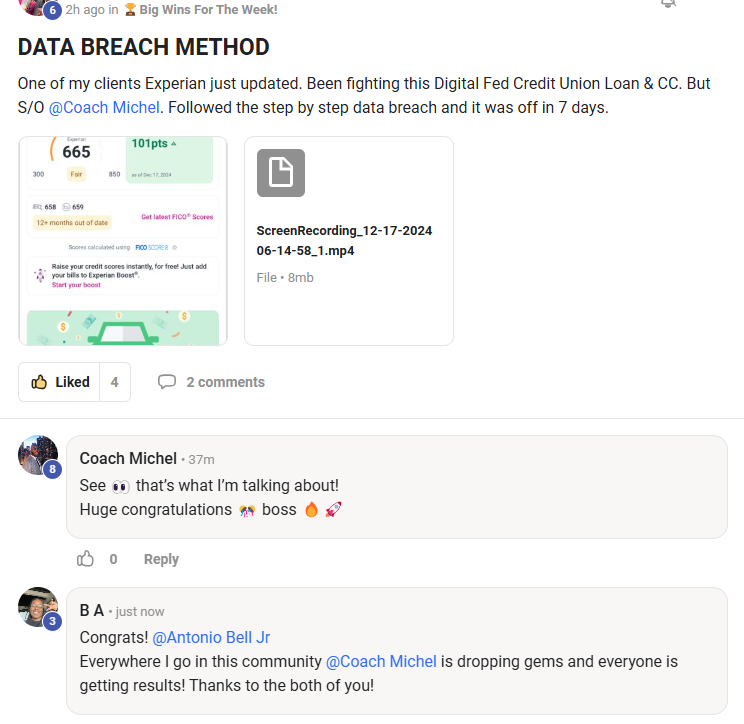Open the 2 comments link
744x724 pixels.
pyautogui.click(x=225, y=382)
